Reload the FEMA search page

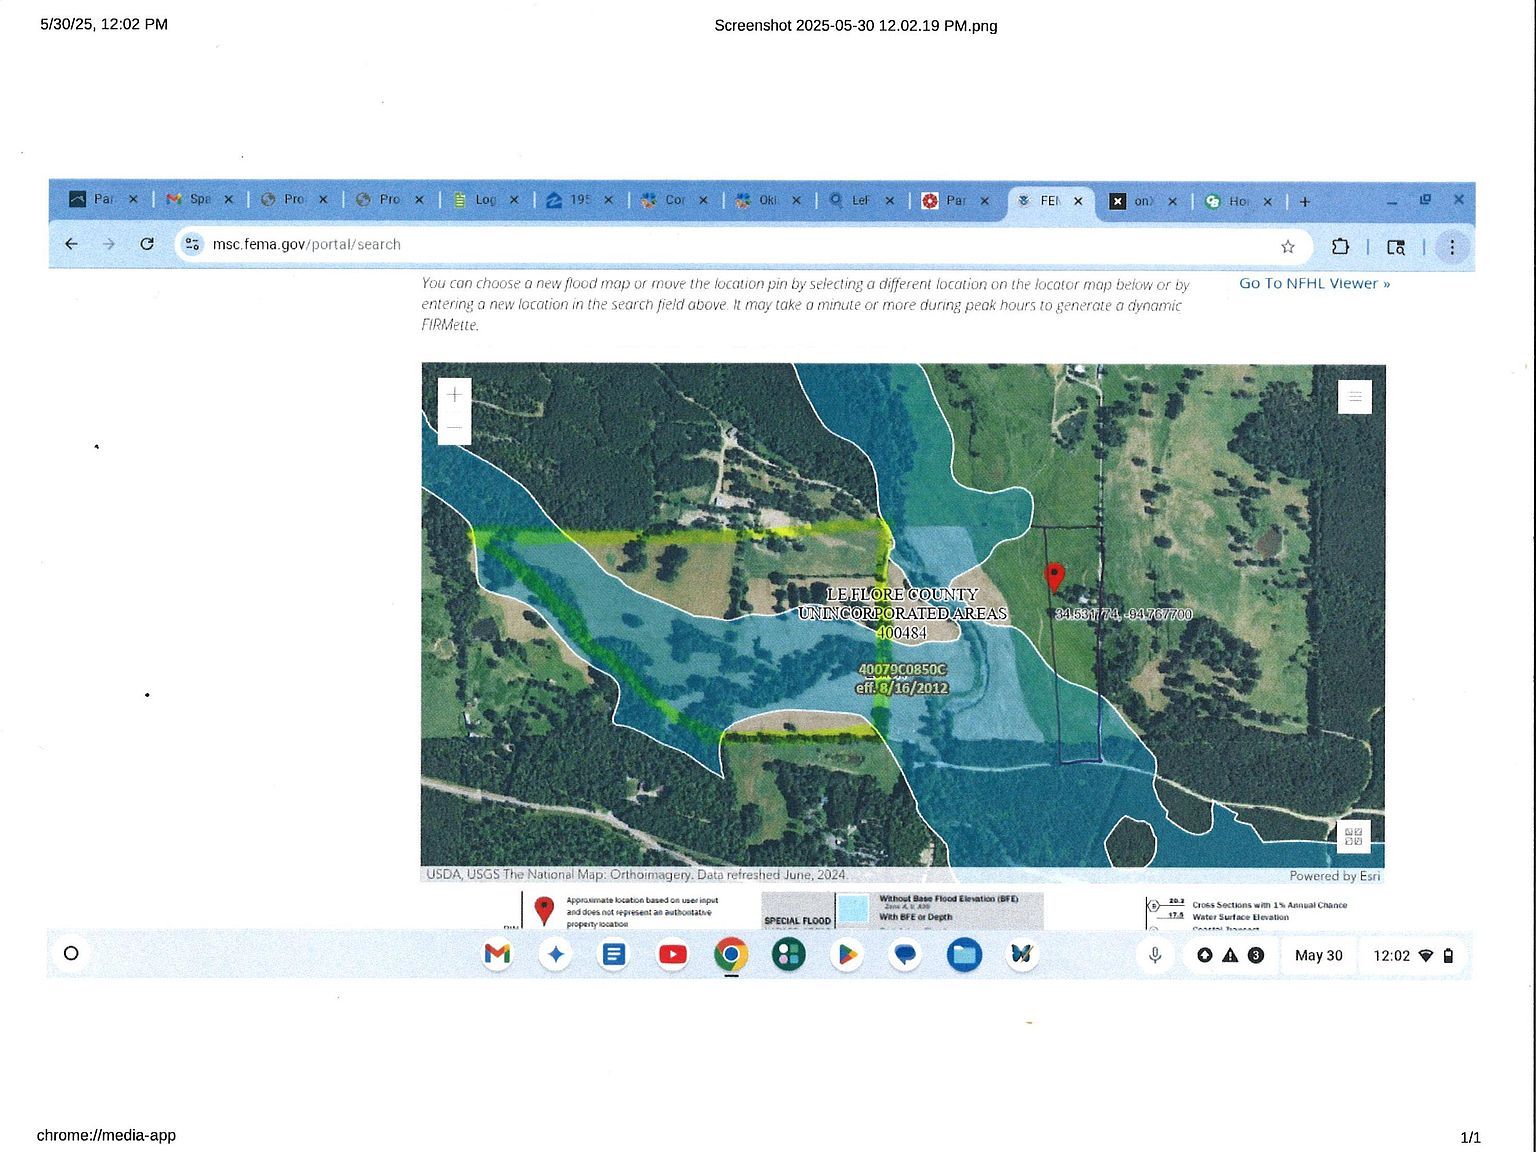tap(147, 244)
